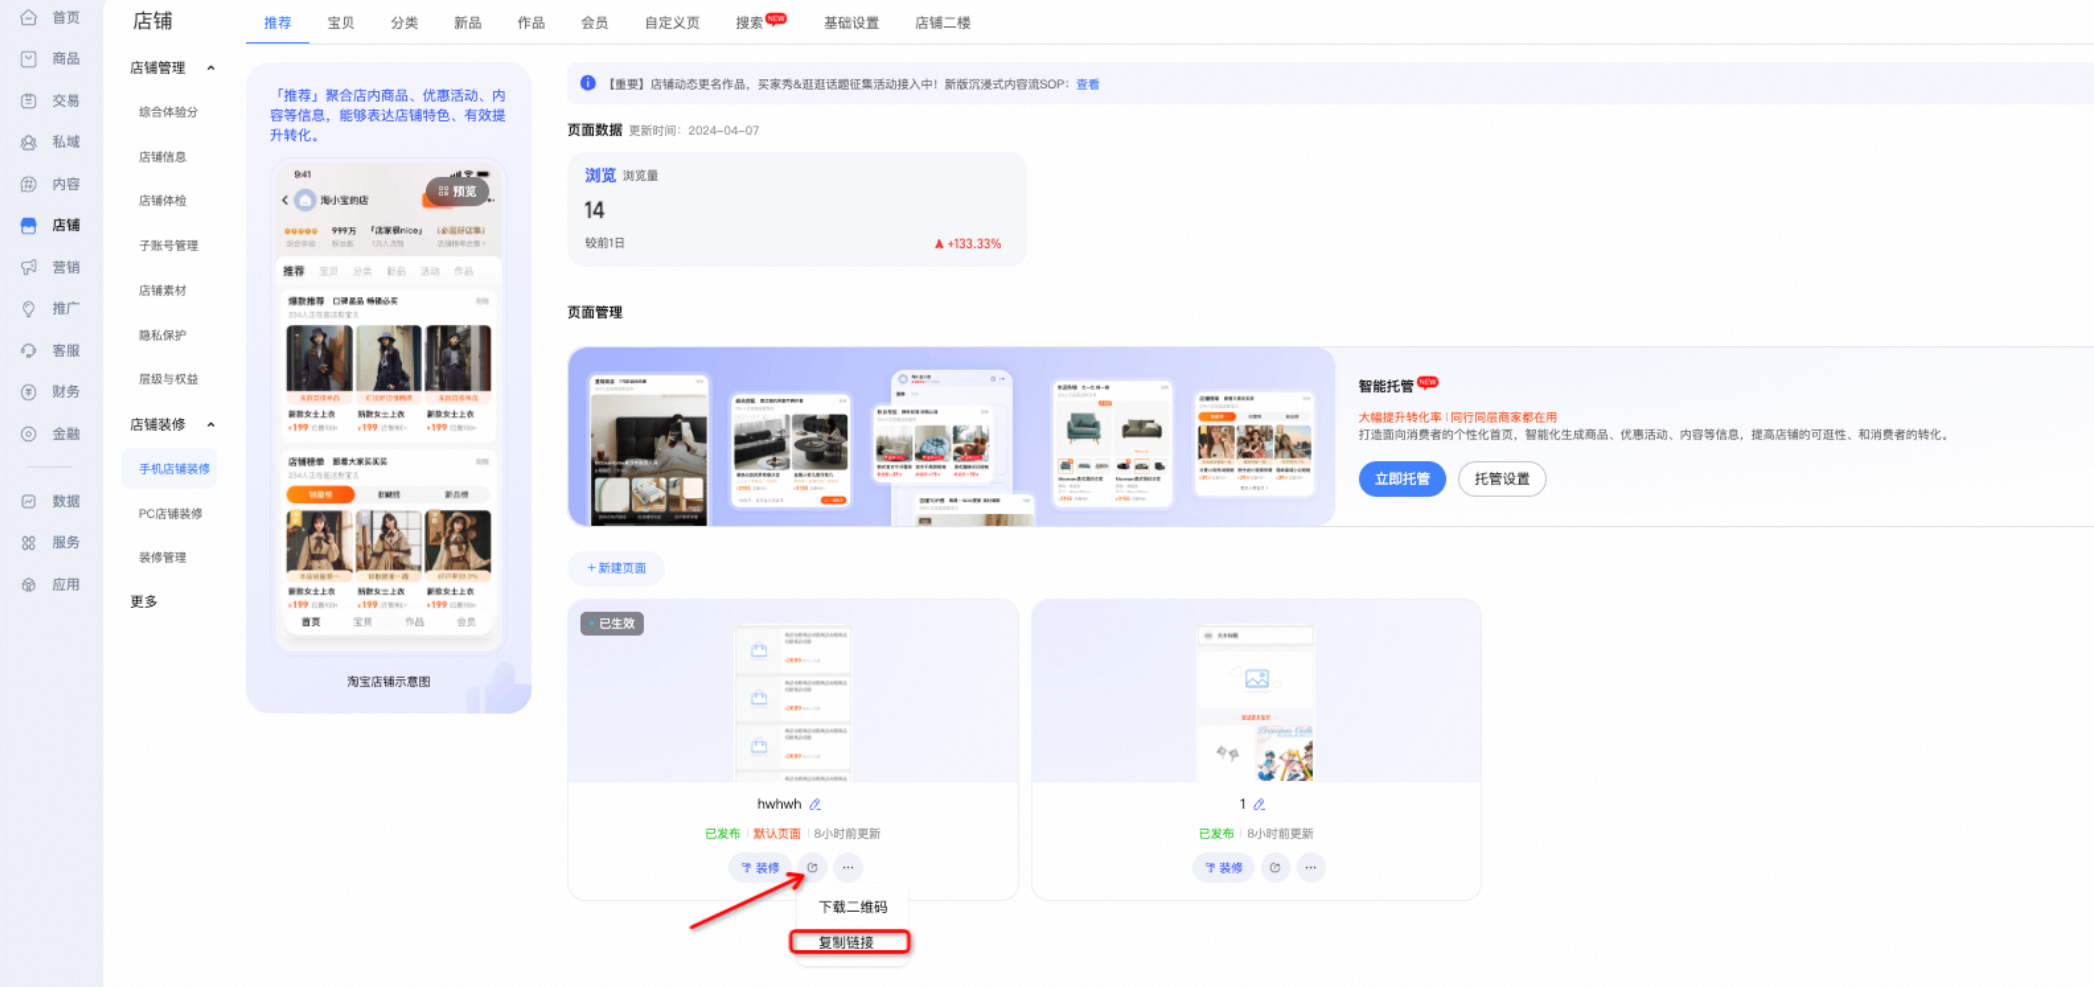
Task: Open the 商品 products sidebar icon
Action: pyautogui.click(x=29, y=59)
